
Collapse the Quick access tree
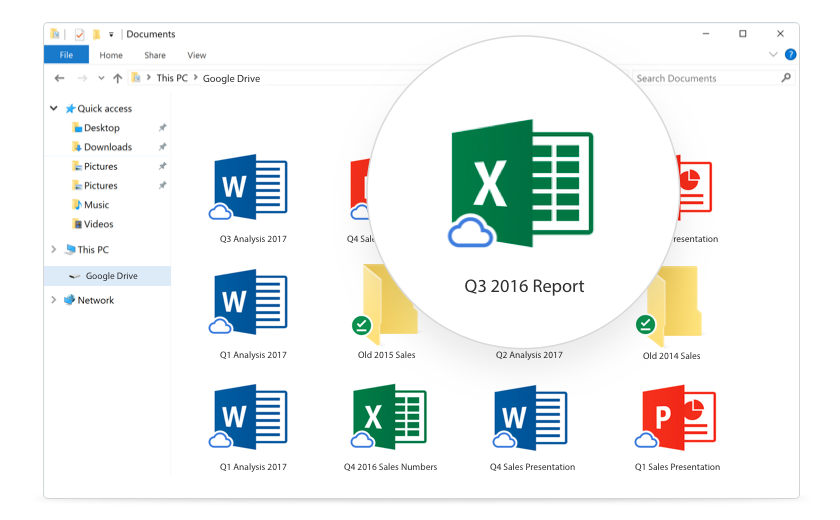point(54,108)
